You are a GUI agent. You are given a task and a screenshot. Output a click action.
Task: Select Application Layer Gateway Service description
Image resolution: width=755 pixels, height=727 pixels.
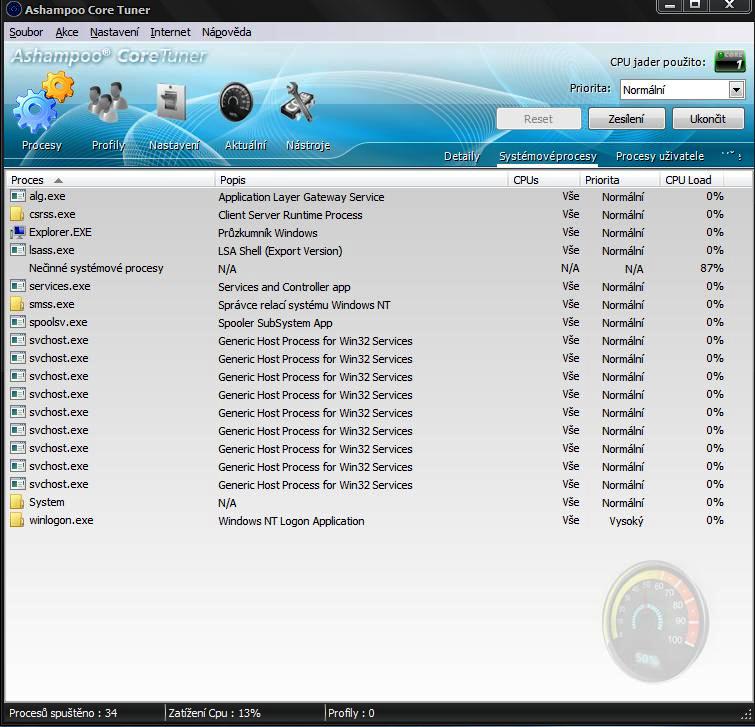(x=301, y=197)
